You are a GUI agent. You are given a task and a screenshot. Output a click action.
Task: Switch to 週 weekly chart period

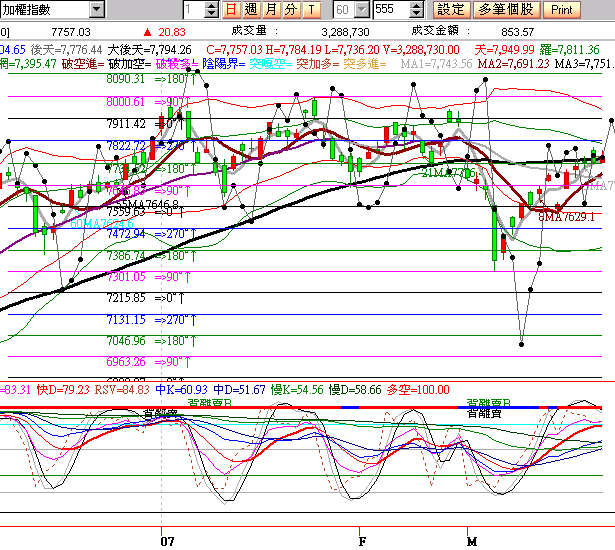pyautogui.click(x=251, y=9)
